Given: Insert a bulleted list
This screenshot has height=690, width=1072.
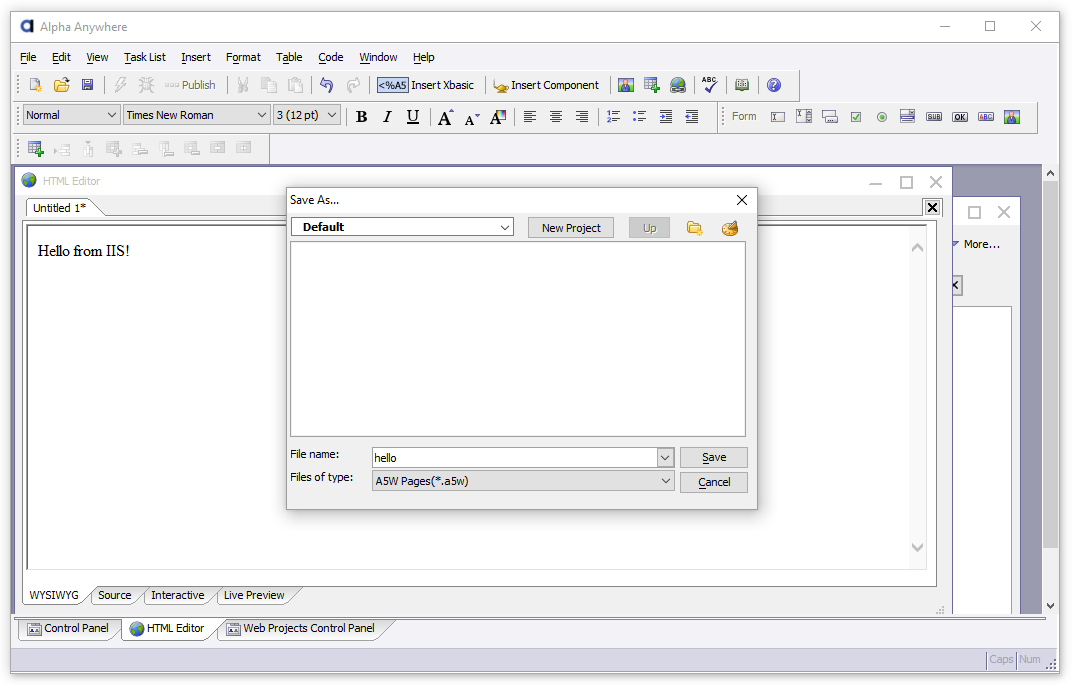Looking at the screenshot, I should (x=639, y=117).
